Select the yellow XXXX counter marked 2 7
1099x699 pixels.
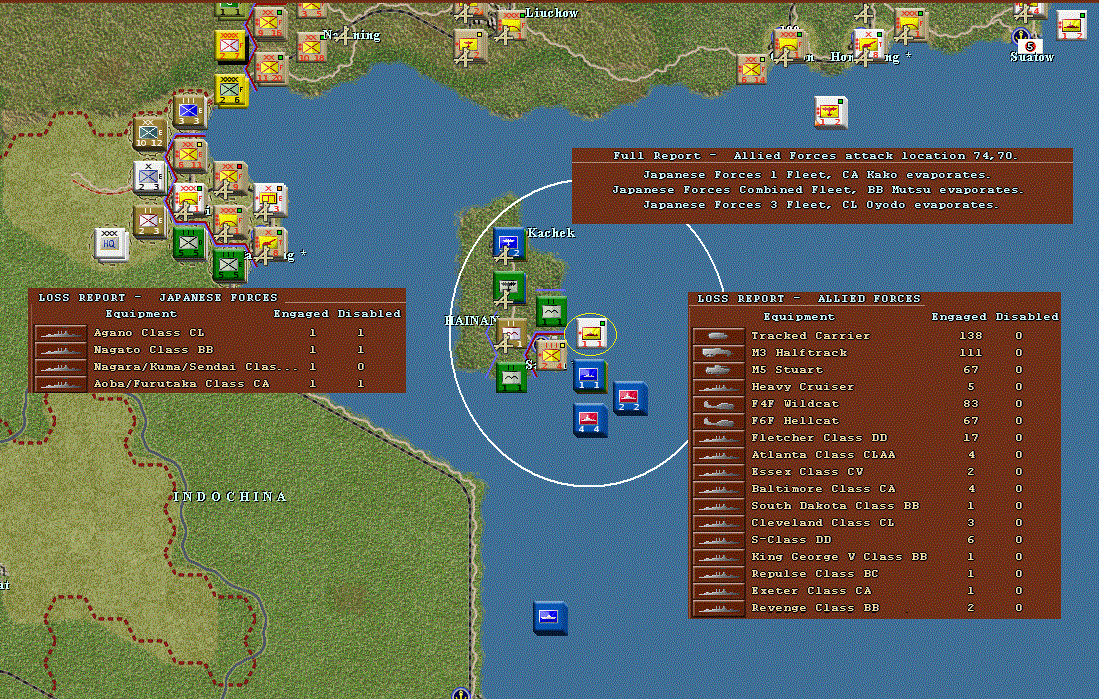tap(230, 46)
